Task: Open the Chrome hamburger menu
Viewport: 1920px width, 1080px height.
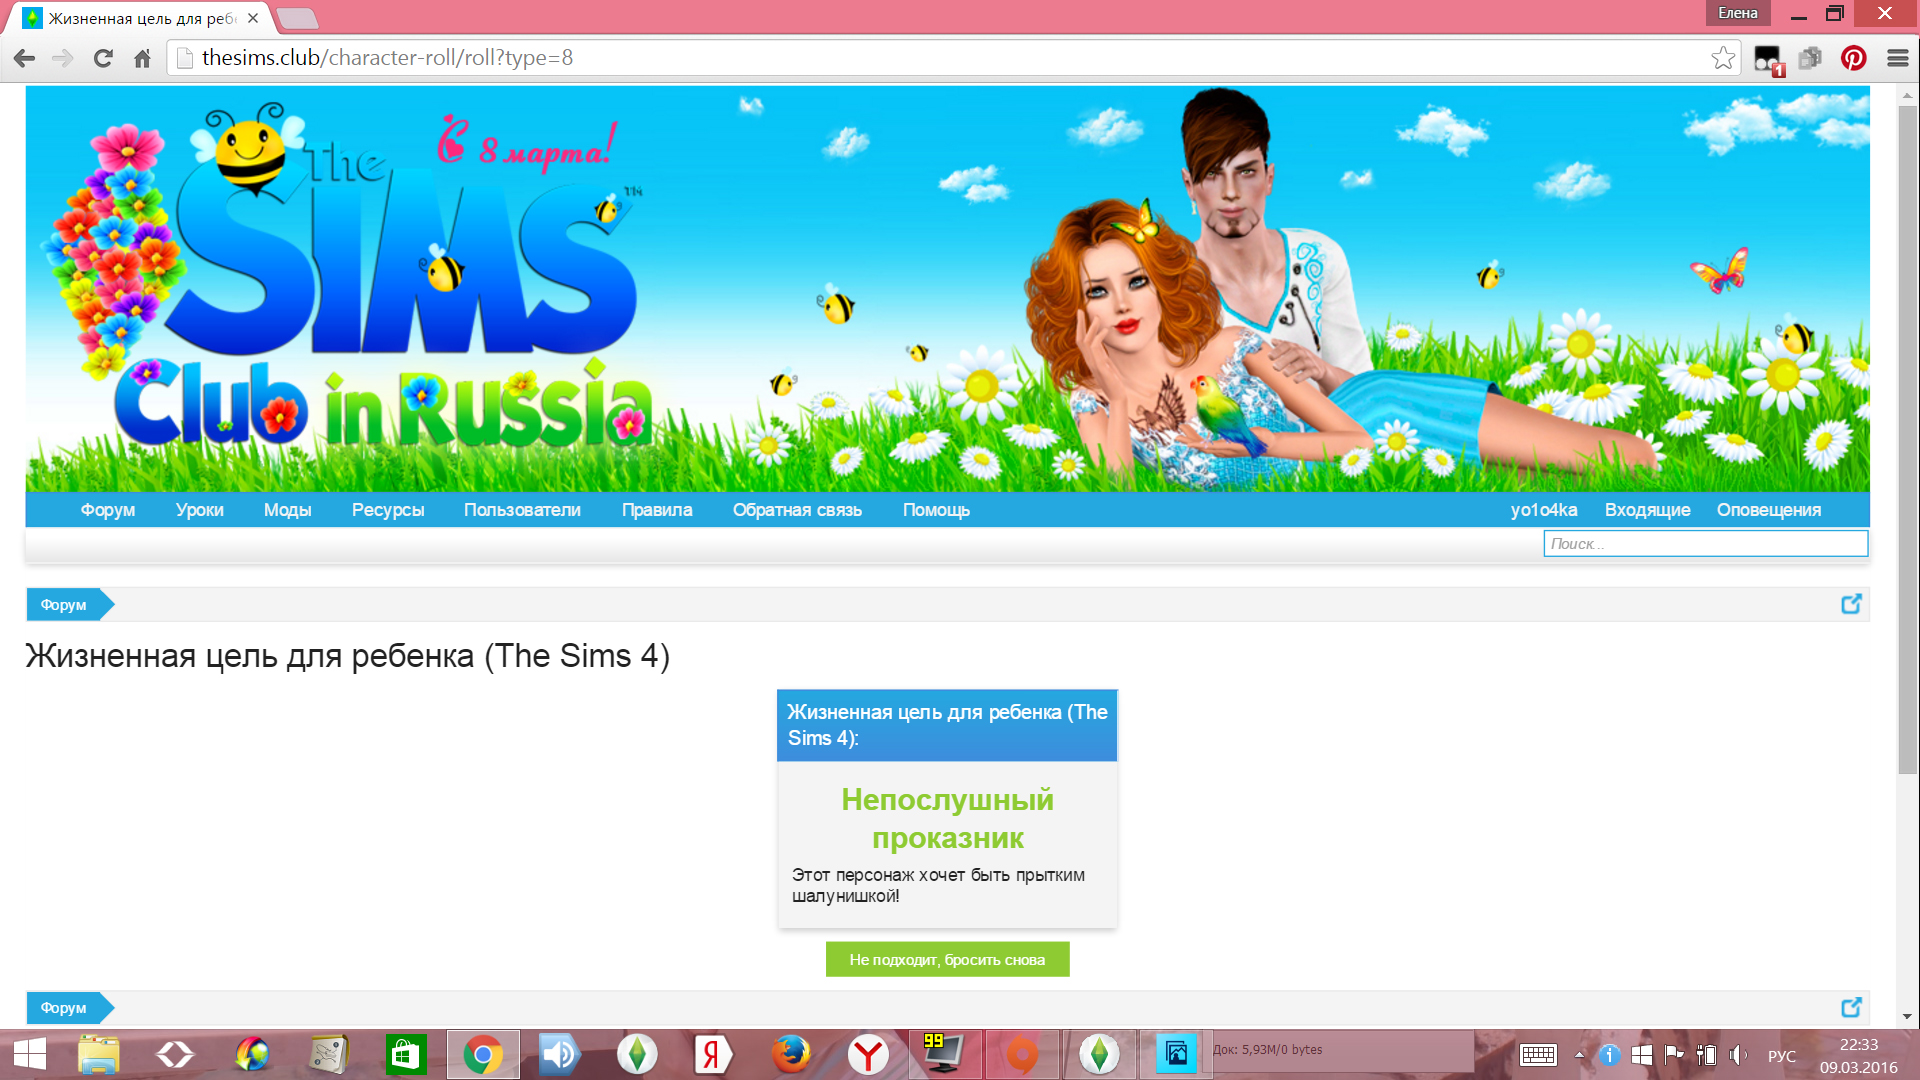Action: coord(1898,58)
